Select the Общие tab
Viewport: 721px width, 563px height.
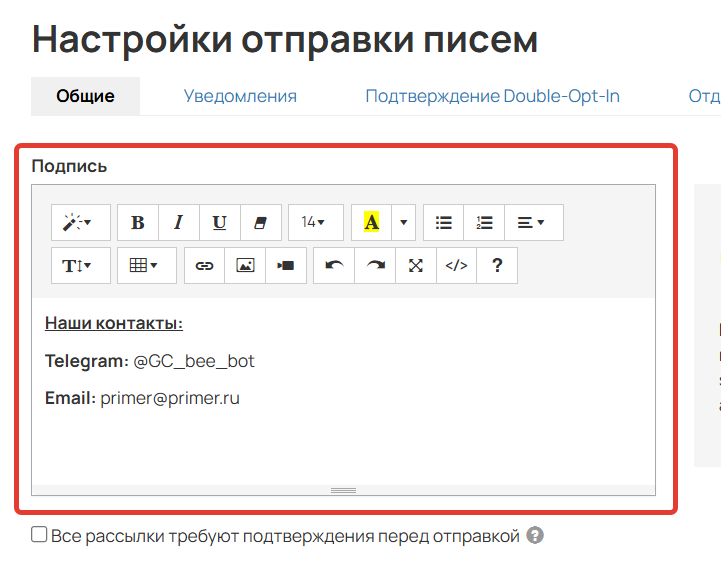coord(86,96)
